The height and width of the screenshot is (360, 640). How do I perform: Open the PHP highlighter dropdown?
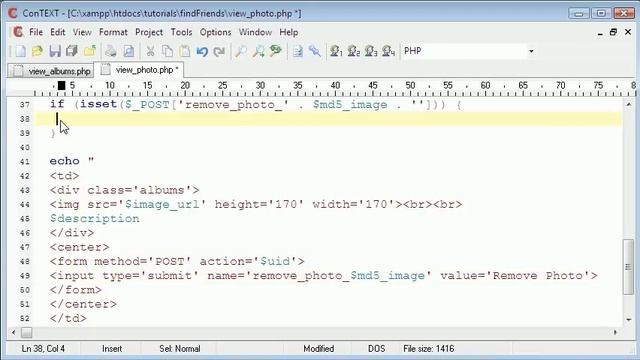pyautogui.click(x=531, y=51)
